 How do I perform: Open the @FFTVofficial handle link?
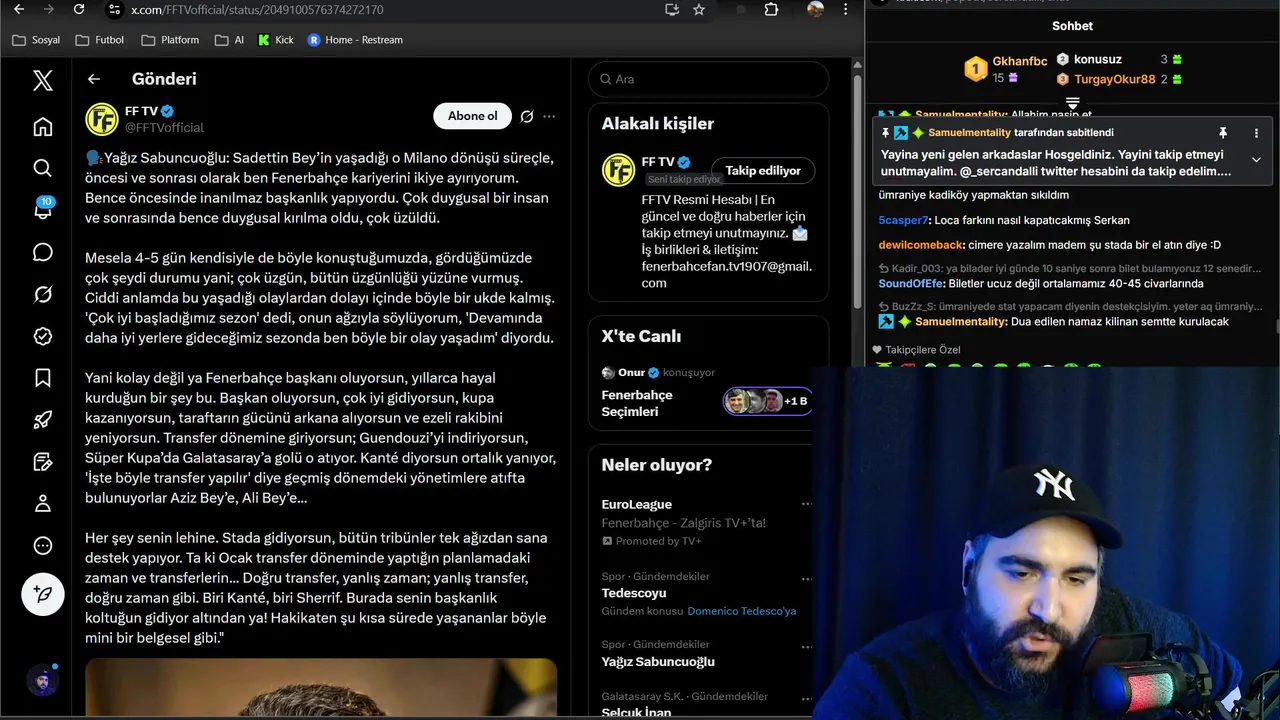(x=164, y=128)
